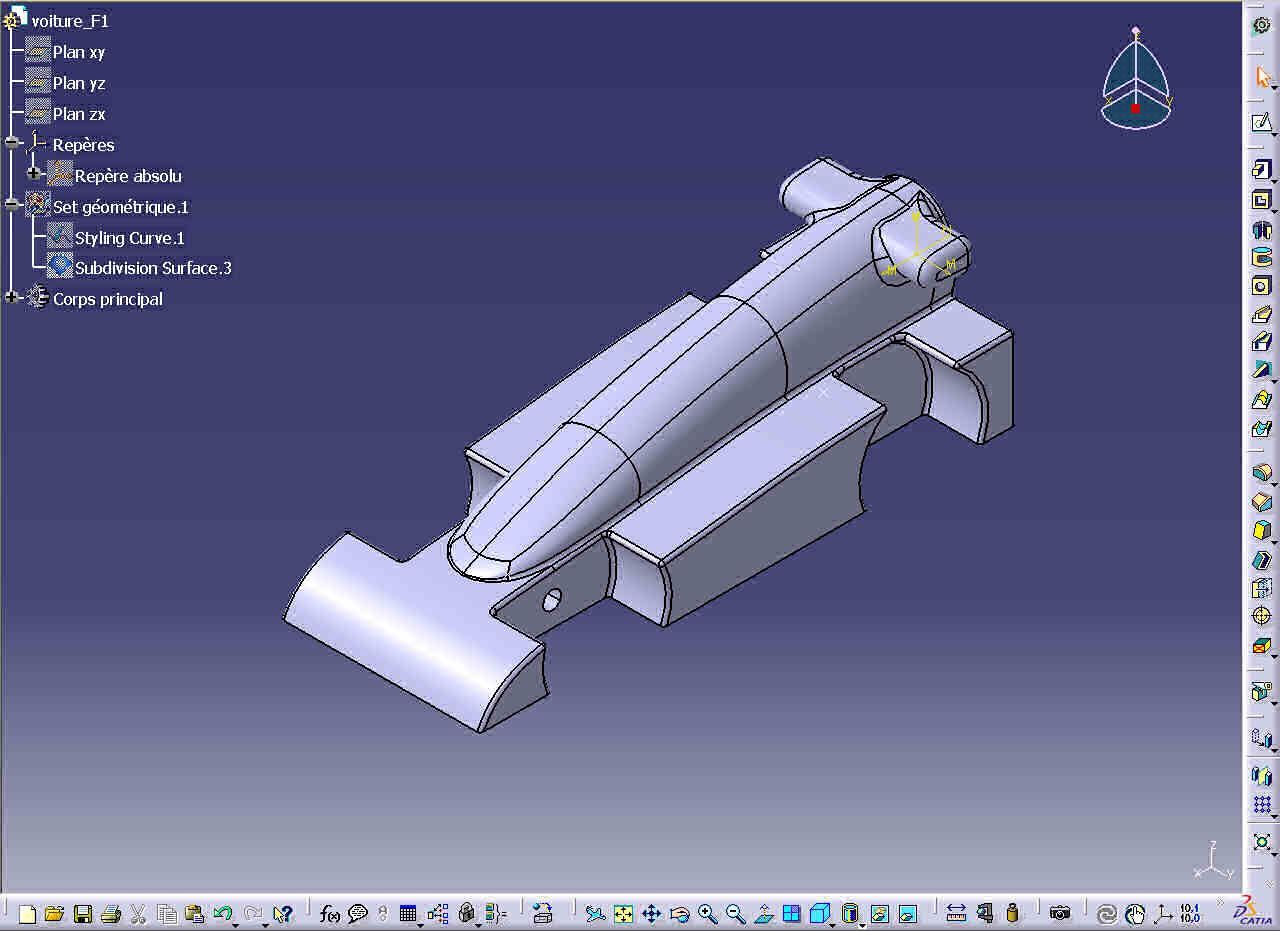Screen dimensions: 1280x931
Task: Toggle the Lock icon in bottom toolbar
Action: [465, 913]
